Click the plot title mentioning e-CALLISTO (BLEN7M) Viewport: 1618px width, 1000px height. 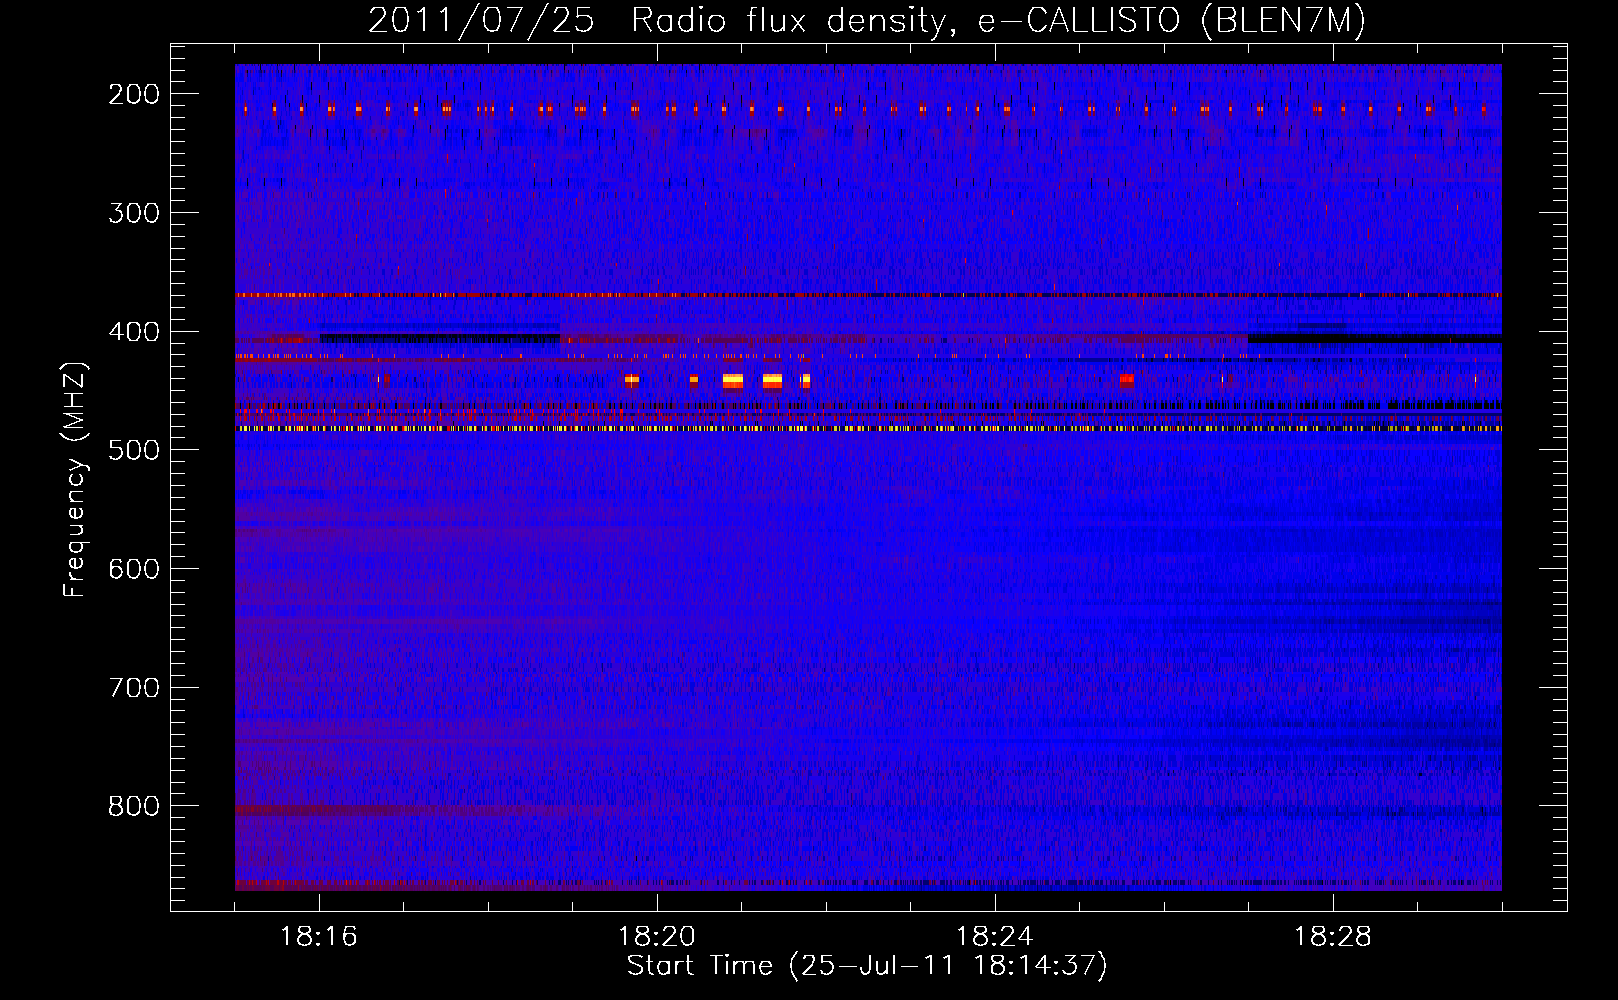[867, 21]
